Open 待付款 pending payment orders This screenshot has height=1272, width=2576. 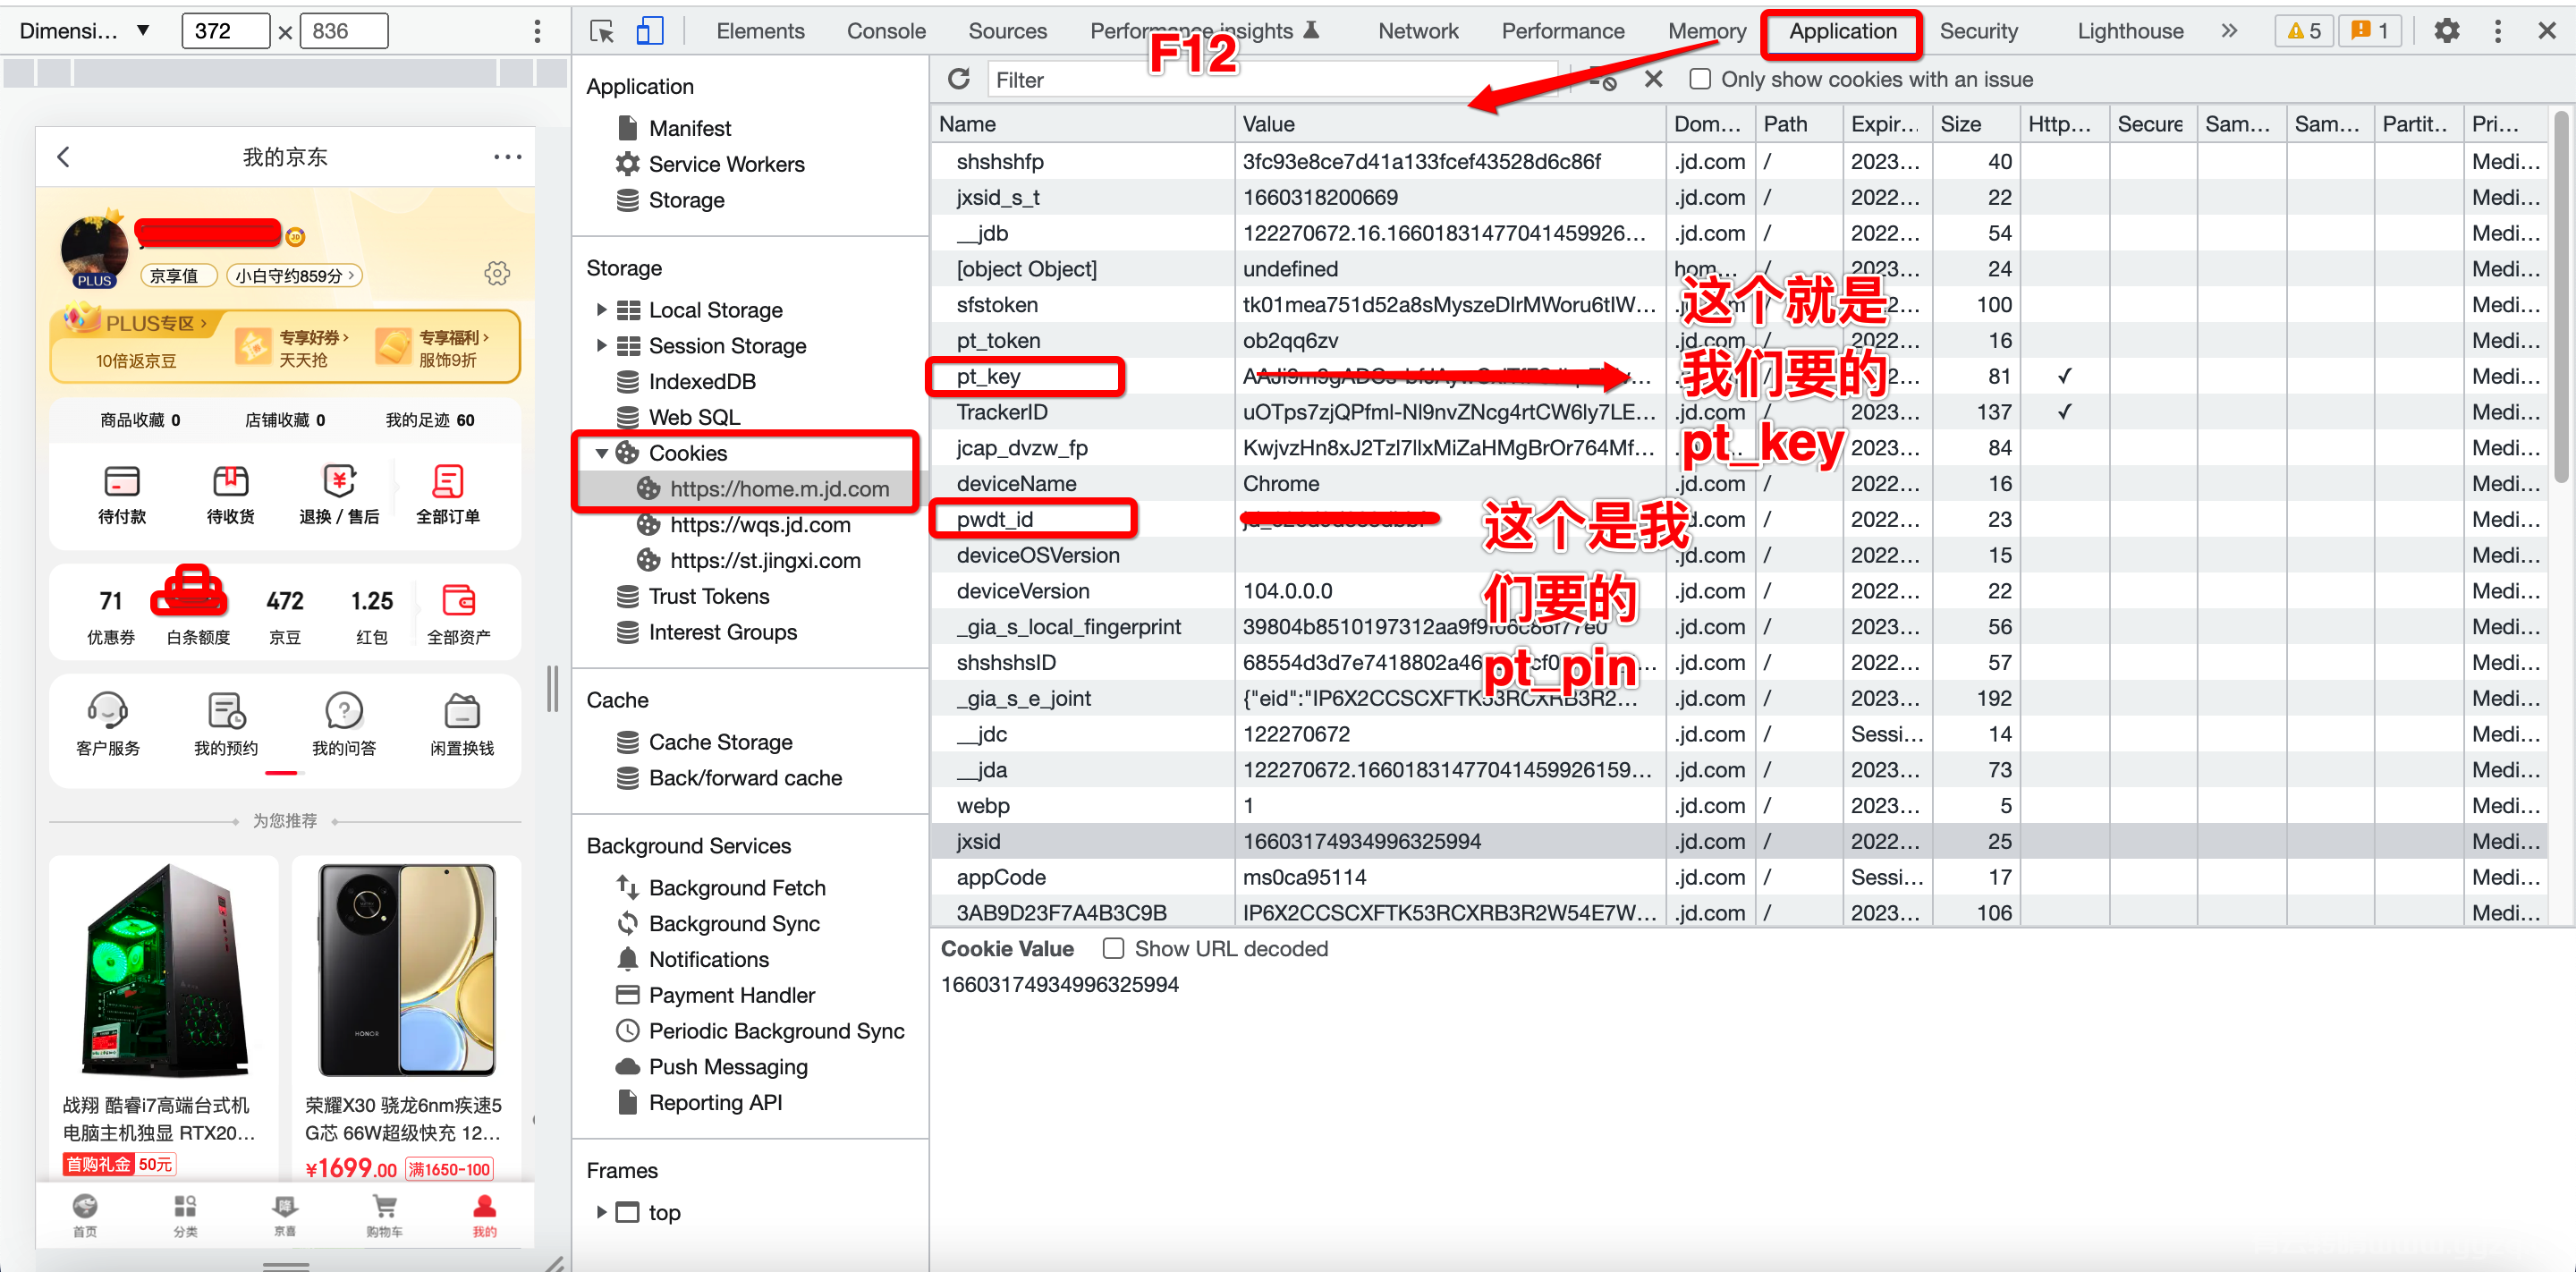pyautogui.click(x=122, y=494)
